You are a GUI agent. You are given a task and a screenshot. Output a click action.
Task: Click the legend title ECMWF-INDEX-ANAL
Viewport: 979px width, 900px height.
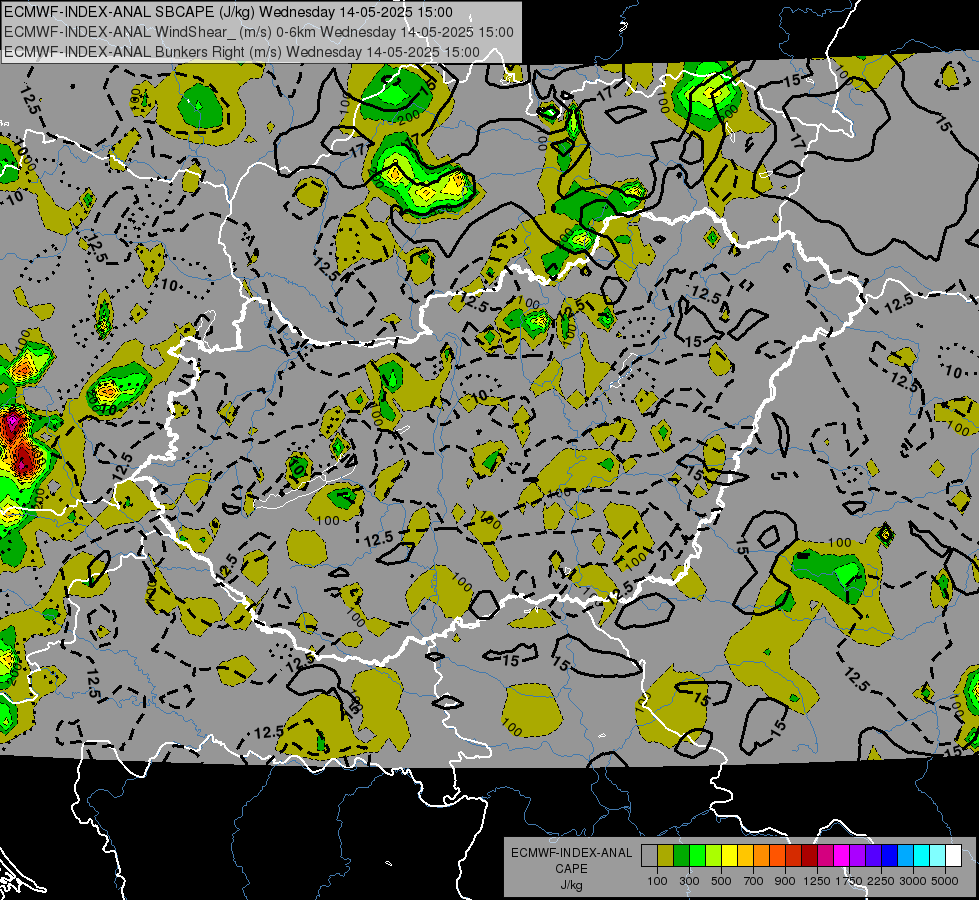571,853
